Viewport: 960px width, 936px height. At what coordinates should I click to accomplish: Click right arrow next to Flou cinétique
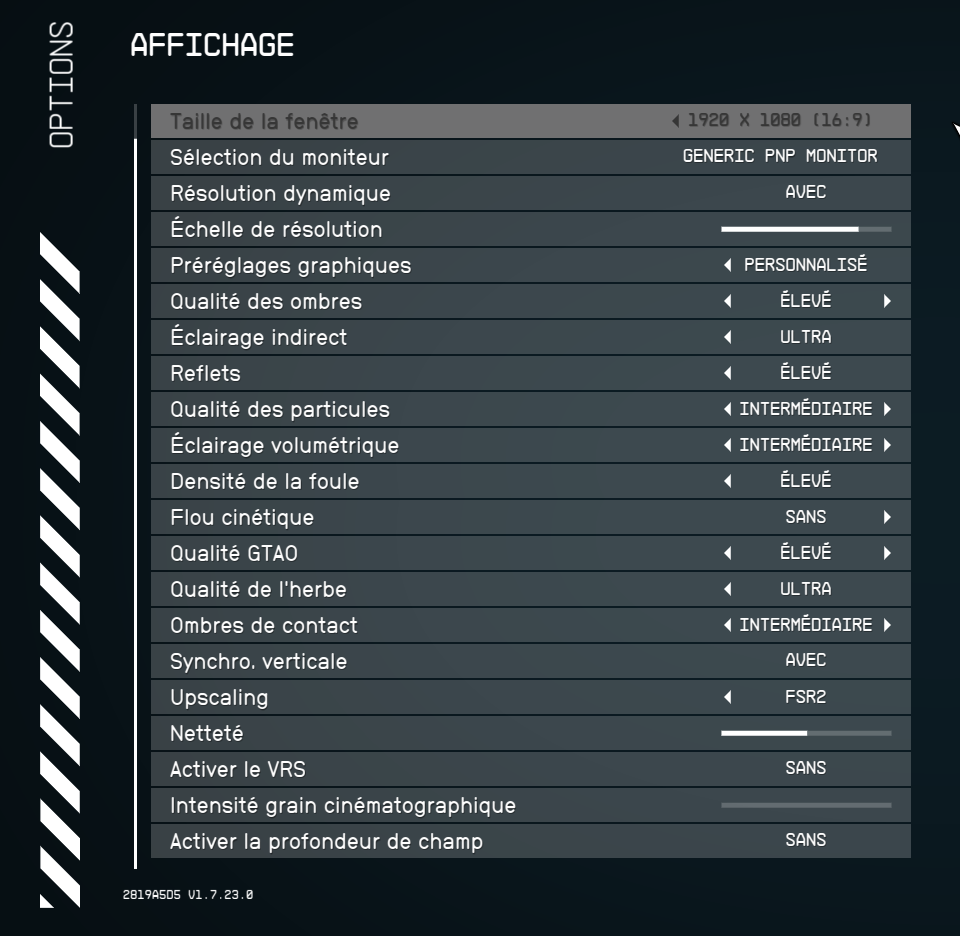click(x=887, y=517)
